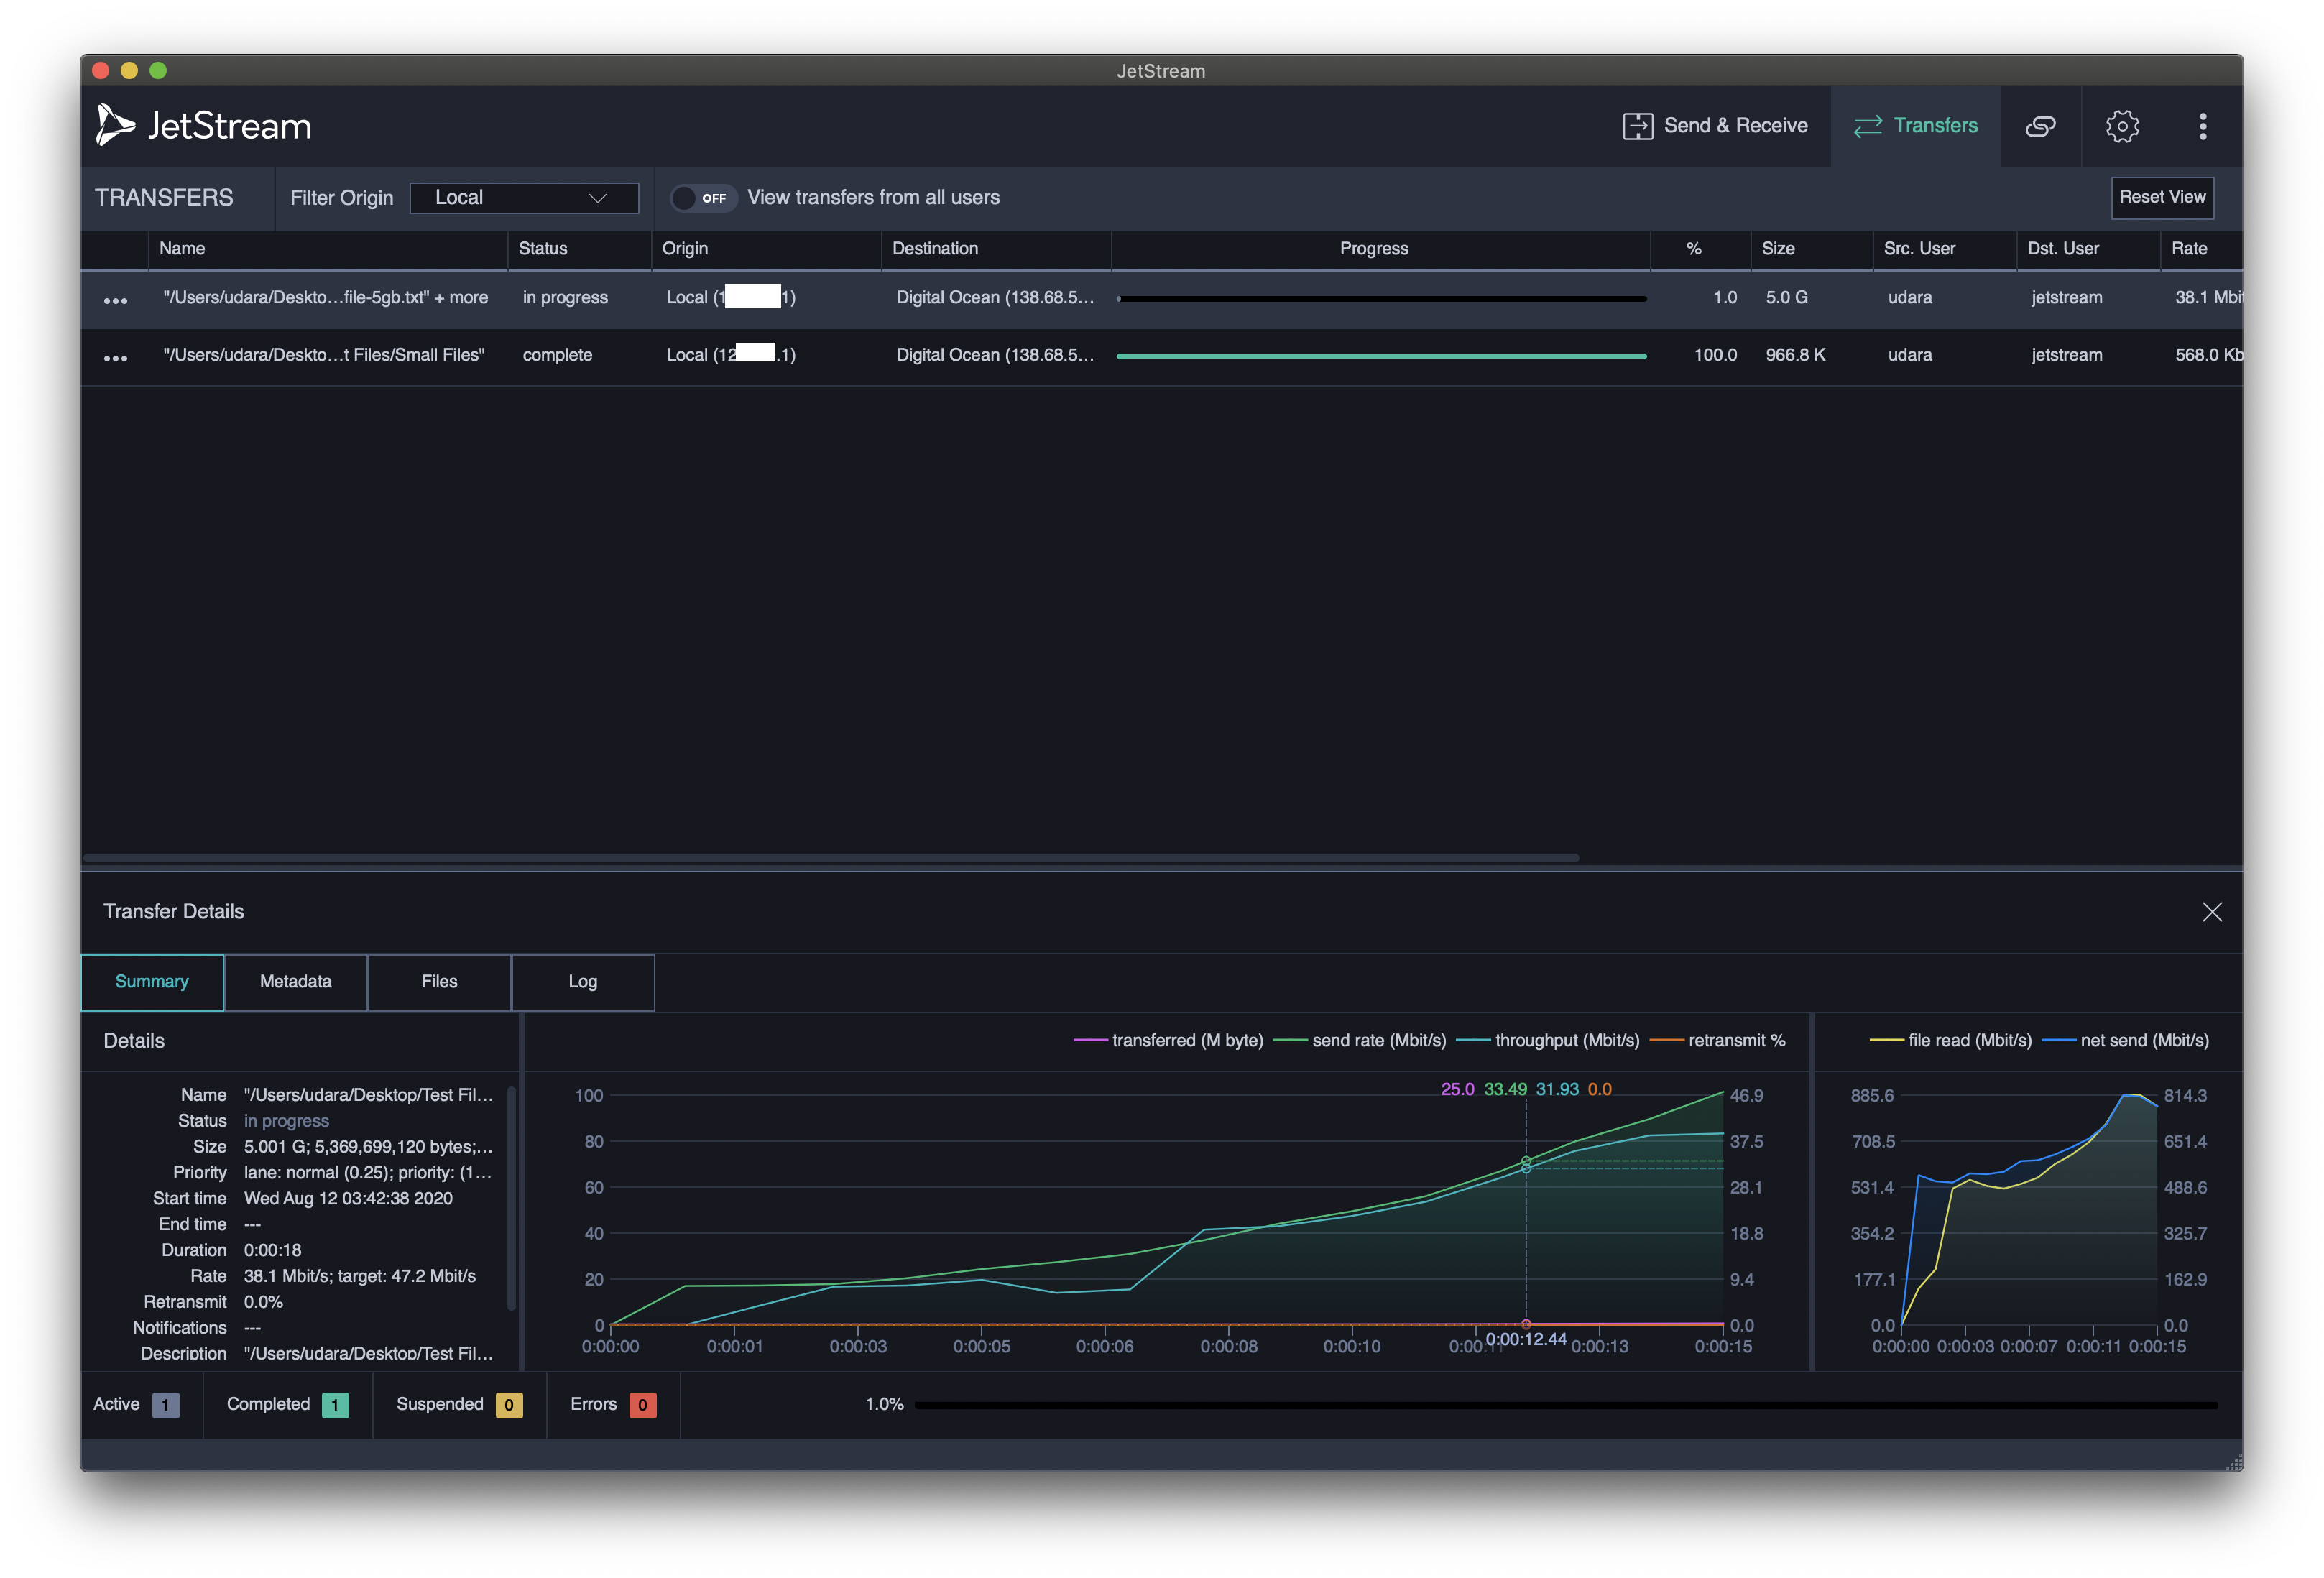Click progress bar of the in-progress transfer
Screen dimensions: 2324x1578
(1381, 298)
